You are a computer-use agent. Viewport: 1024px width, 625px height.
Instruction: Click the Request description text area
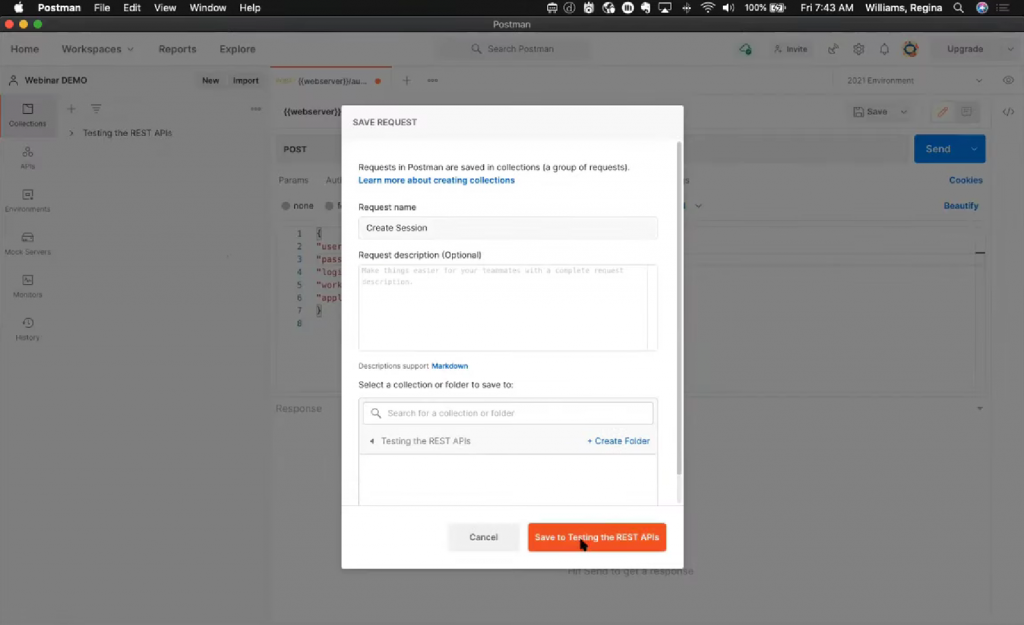(x=507, y=307)
